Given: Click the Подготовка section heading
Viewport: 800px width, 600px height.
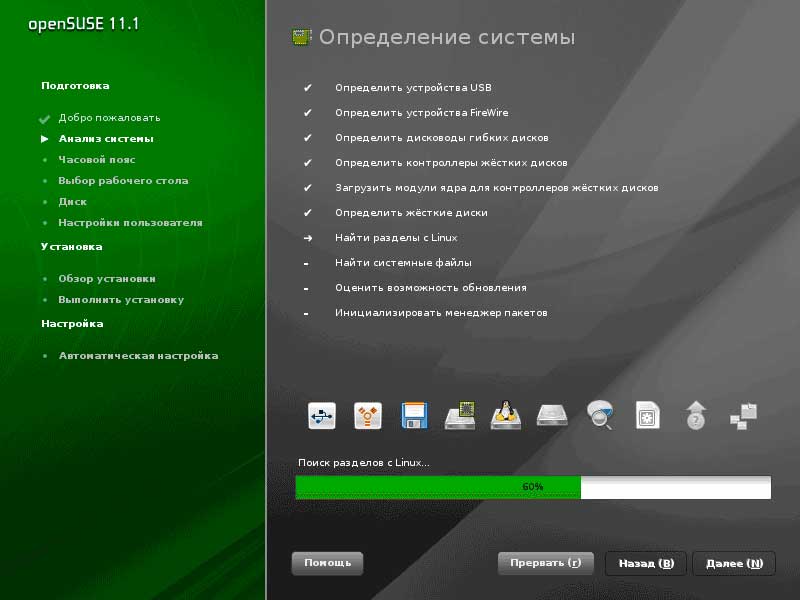Looking at the screenshot, I should [75, 86].
